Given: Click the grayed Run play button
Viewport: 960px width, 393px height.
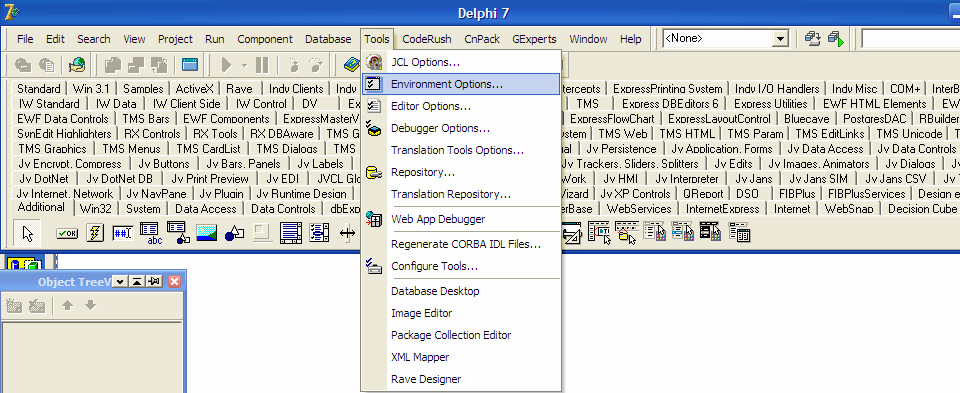Looking at the screenshot, I should (227, 65).
